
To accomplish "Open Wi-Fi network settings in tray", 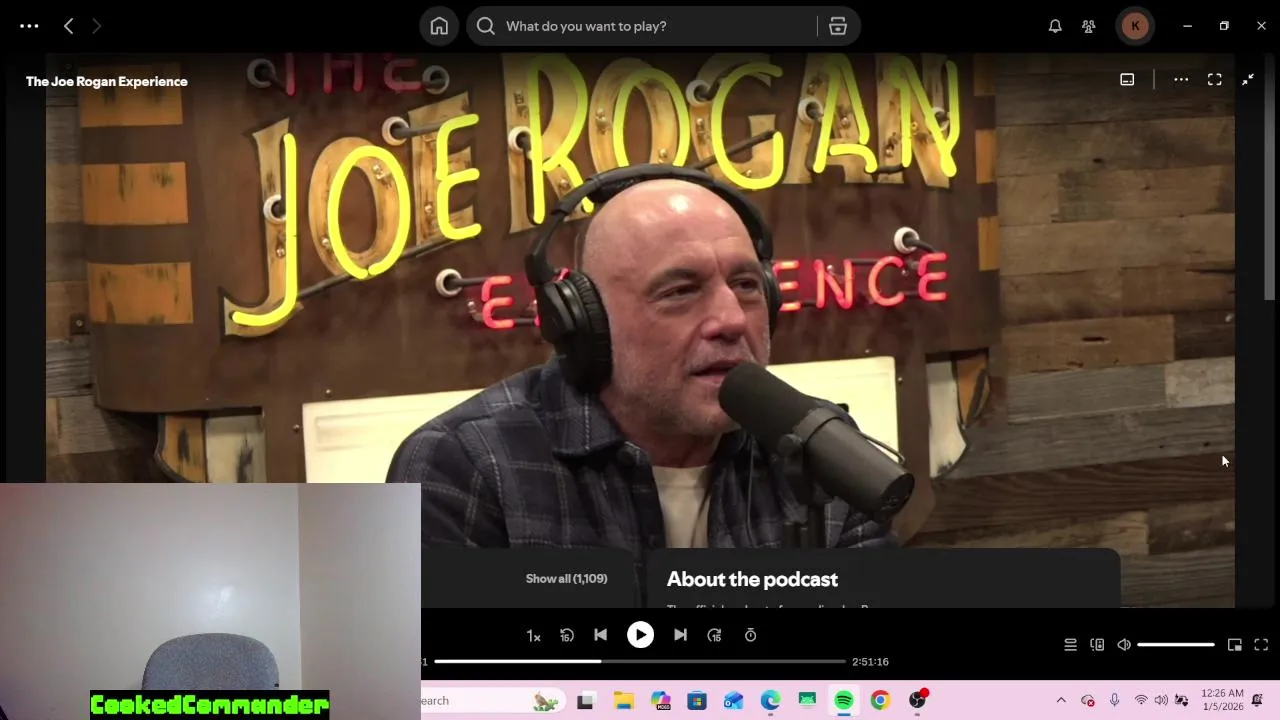I will (x=1141, y=701).
